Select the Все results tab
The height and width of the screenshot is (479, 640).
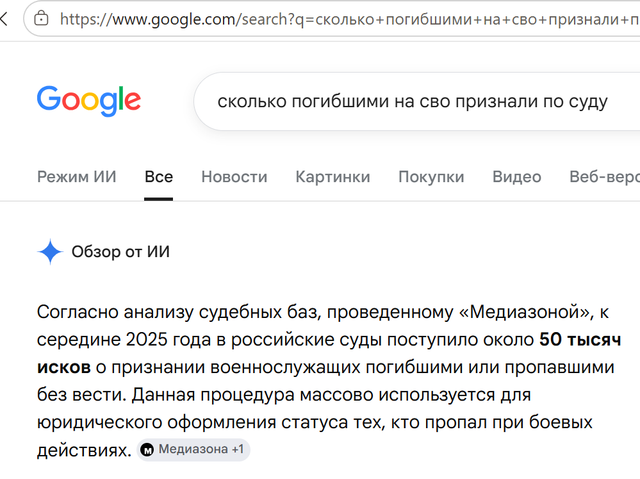pyautogui.click(x=159, y=177)
